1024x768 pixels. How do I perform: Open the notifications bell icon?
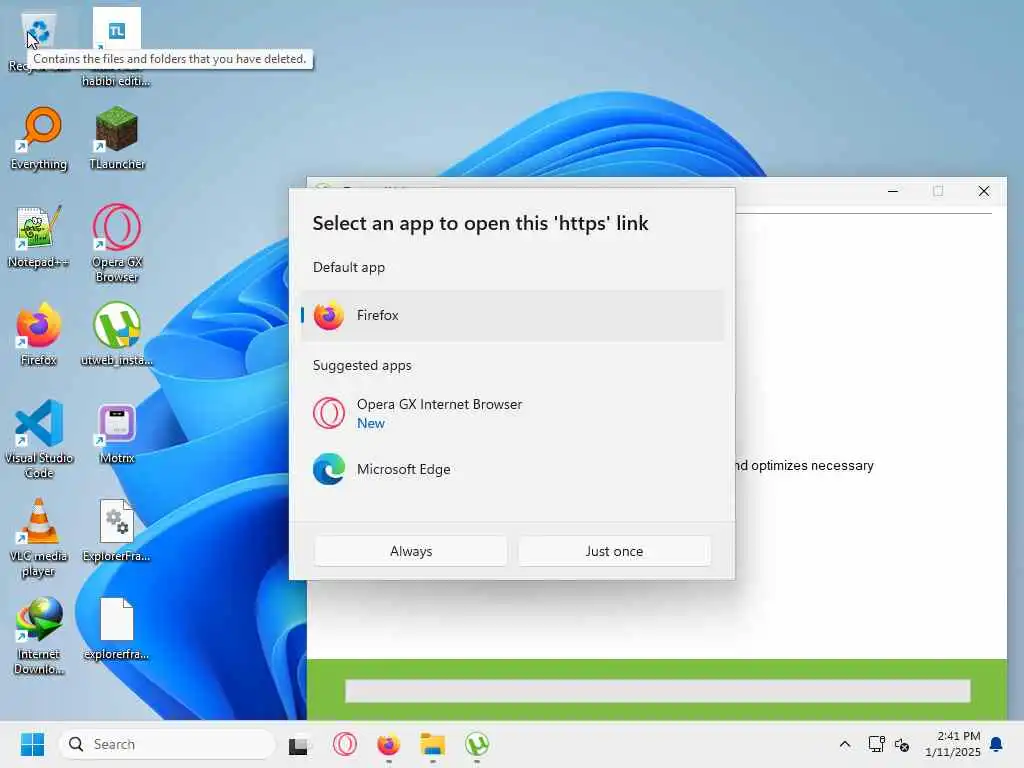[997, 744]
